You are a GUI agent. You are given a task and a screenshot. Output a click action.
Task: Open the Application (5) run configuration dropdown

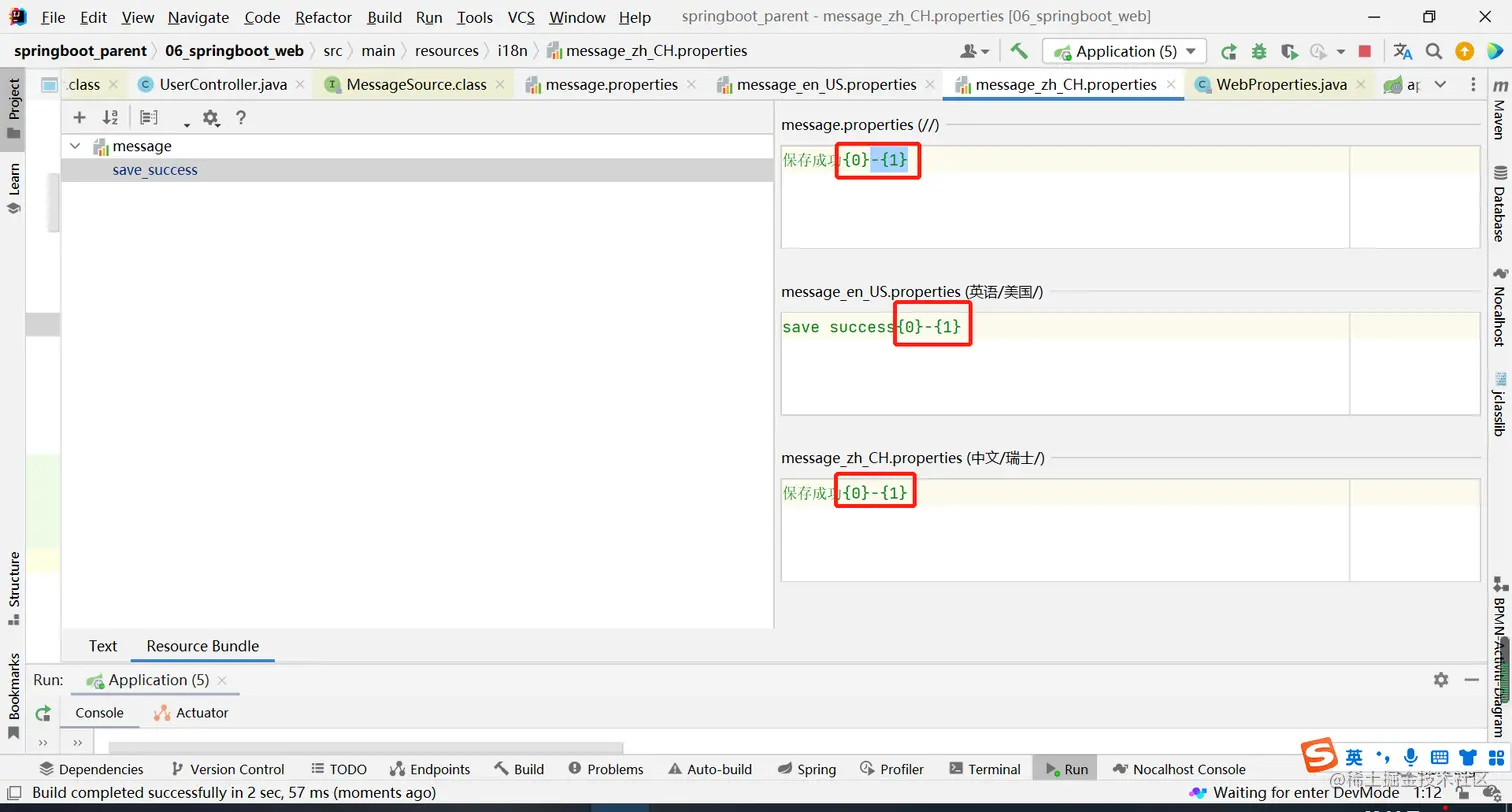pyautogui.click(x=1125, y=51)
